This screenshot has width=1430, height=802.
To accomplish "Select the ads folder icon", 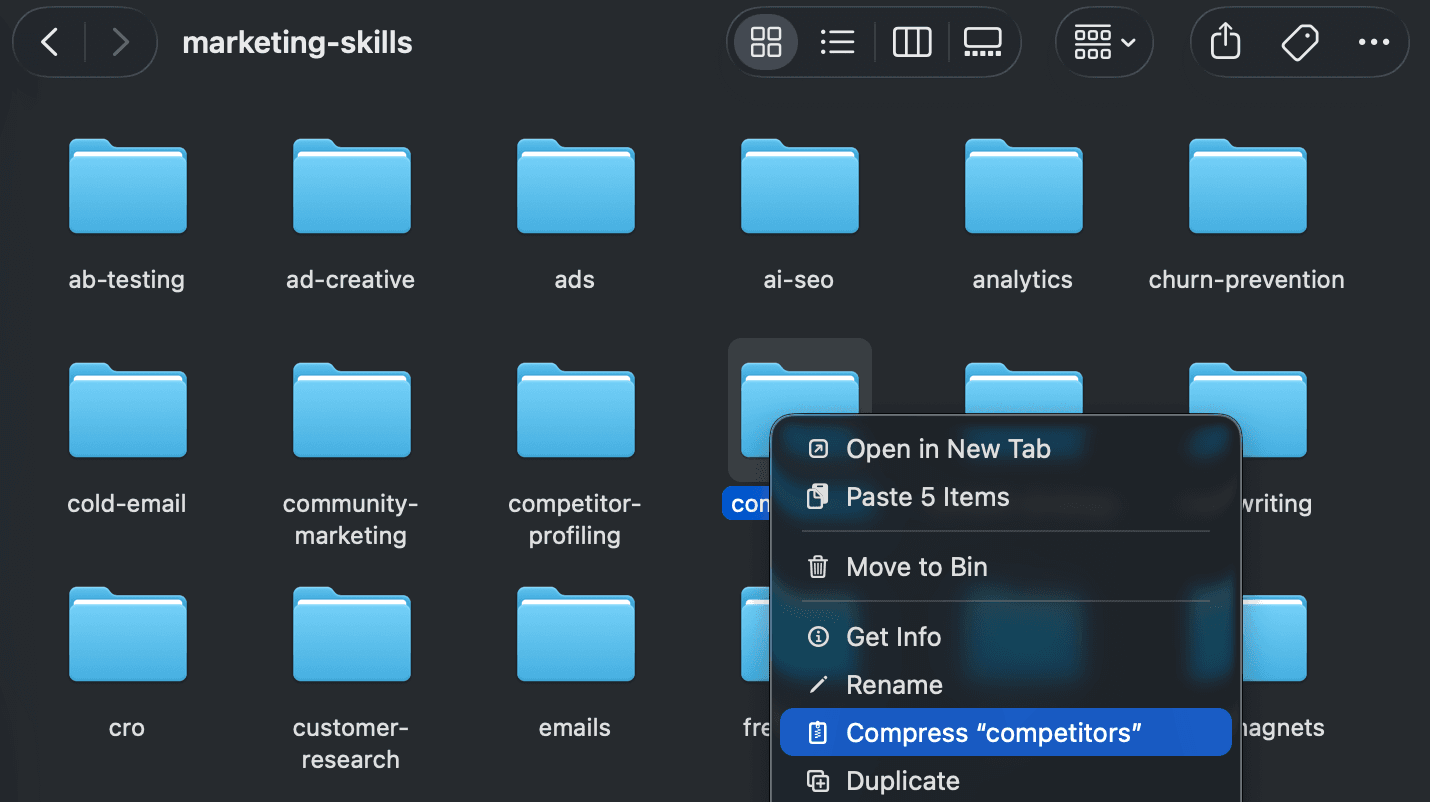I will (575, 186).
